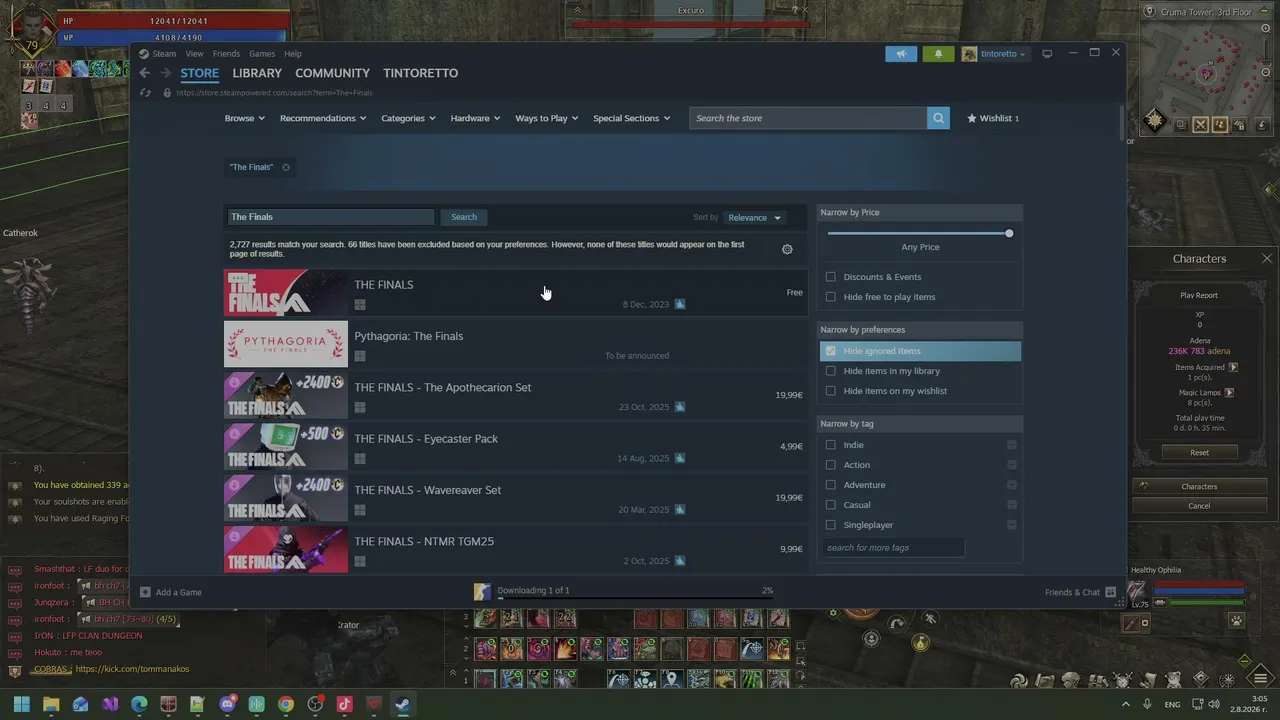Screen dimensions: 1280x720
Task: Open Steam notifications bell
Action: pos(938,54)
